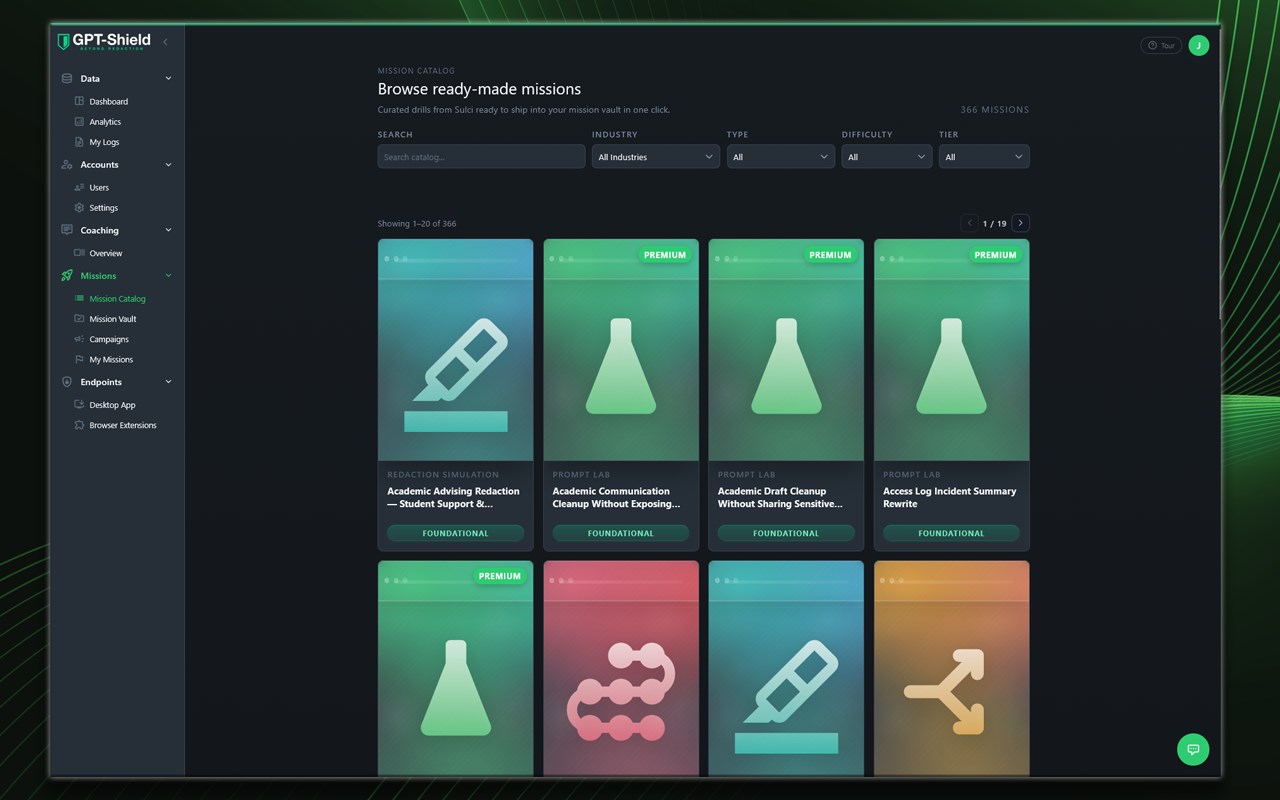Screen dimensions: 1280x800
Task: Click the Users icon in sidebar
Action: click(80, 187)
